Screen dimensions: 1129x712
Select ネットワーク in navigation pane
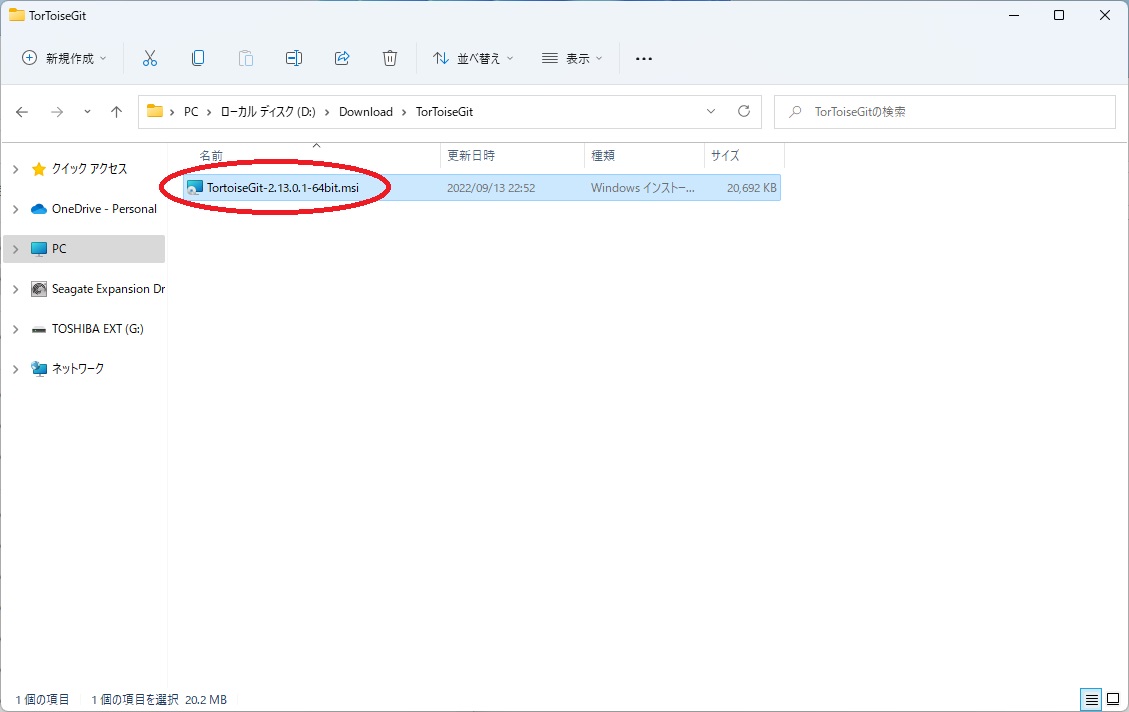[78, 369]
